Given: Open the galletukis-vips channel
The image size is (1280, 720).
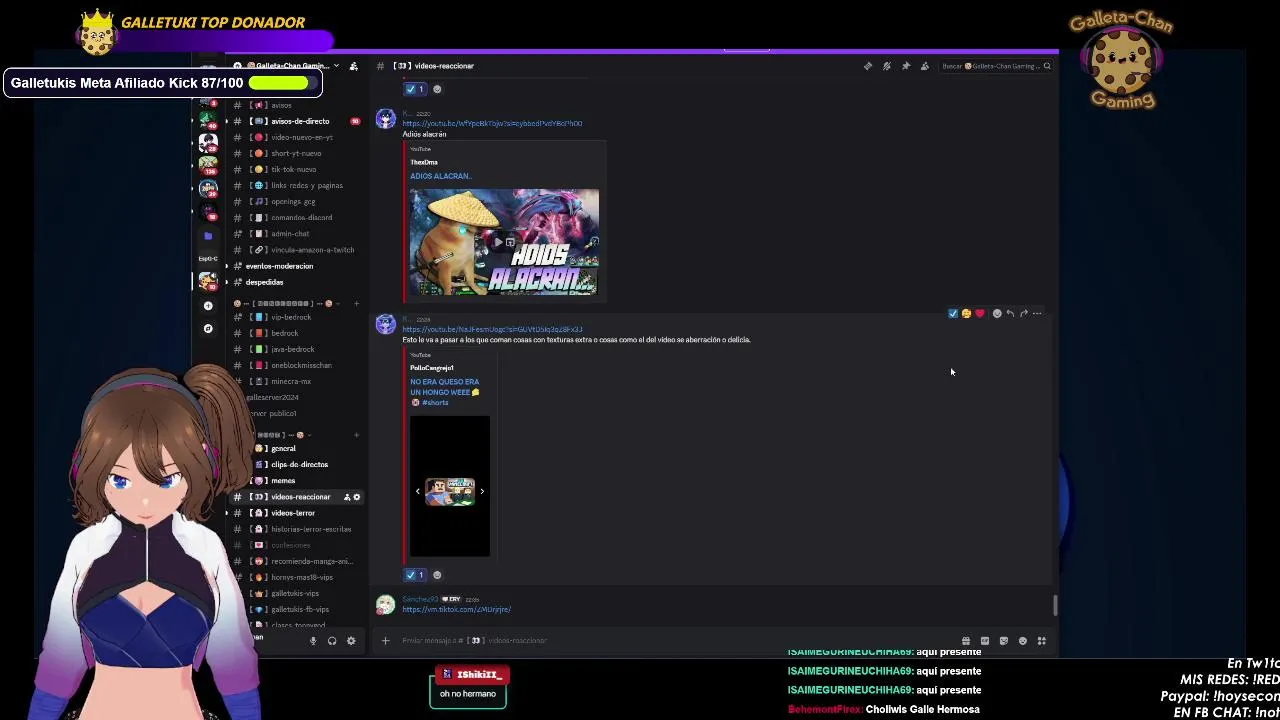Looking at the screenshot, I should [297, 593].
